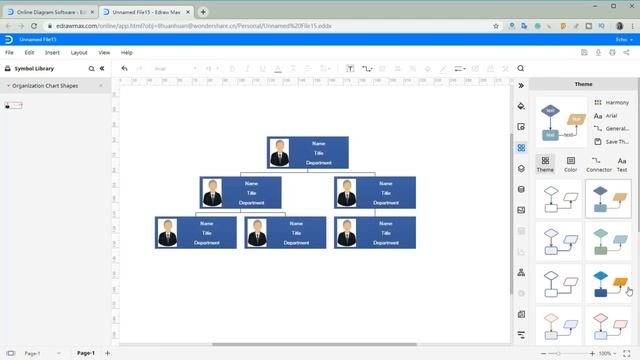This screenshot has width=640, height=360.
Task: Save the file using the toolbar save icon
Action: (x=584, y=53)
